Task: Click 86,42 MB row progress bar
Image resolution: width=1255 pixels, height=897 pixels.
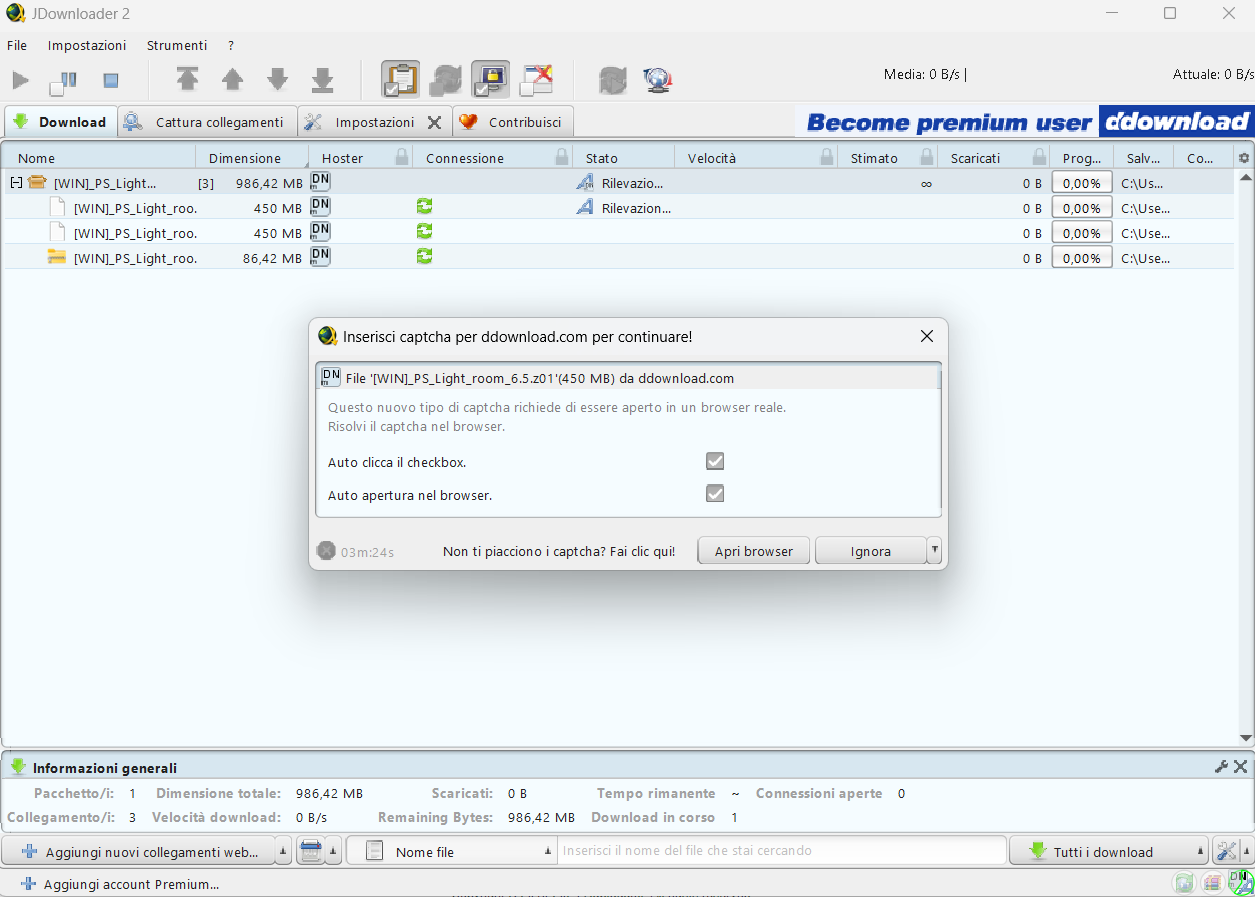Action: tap(1082, 258)
